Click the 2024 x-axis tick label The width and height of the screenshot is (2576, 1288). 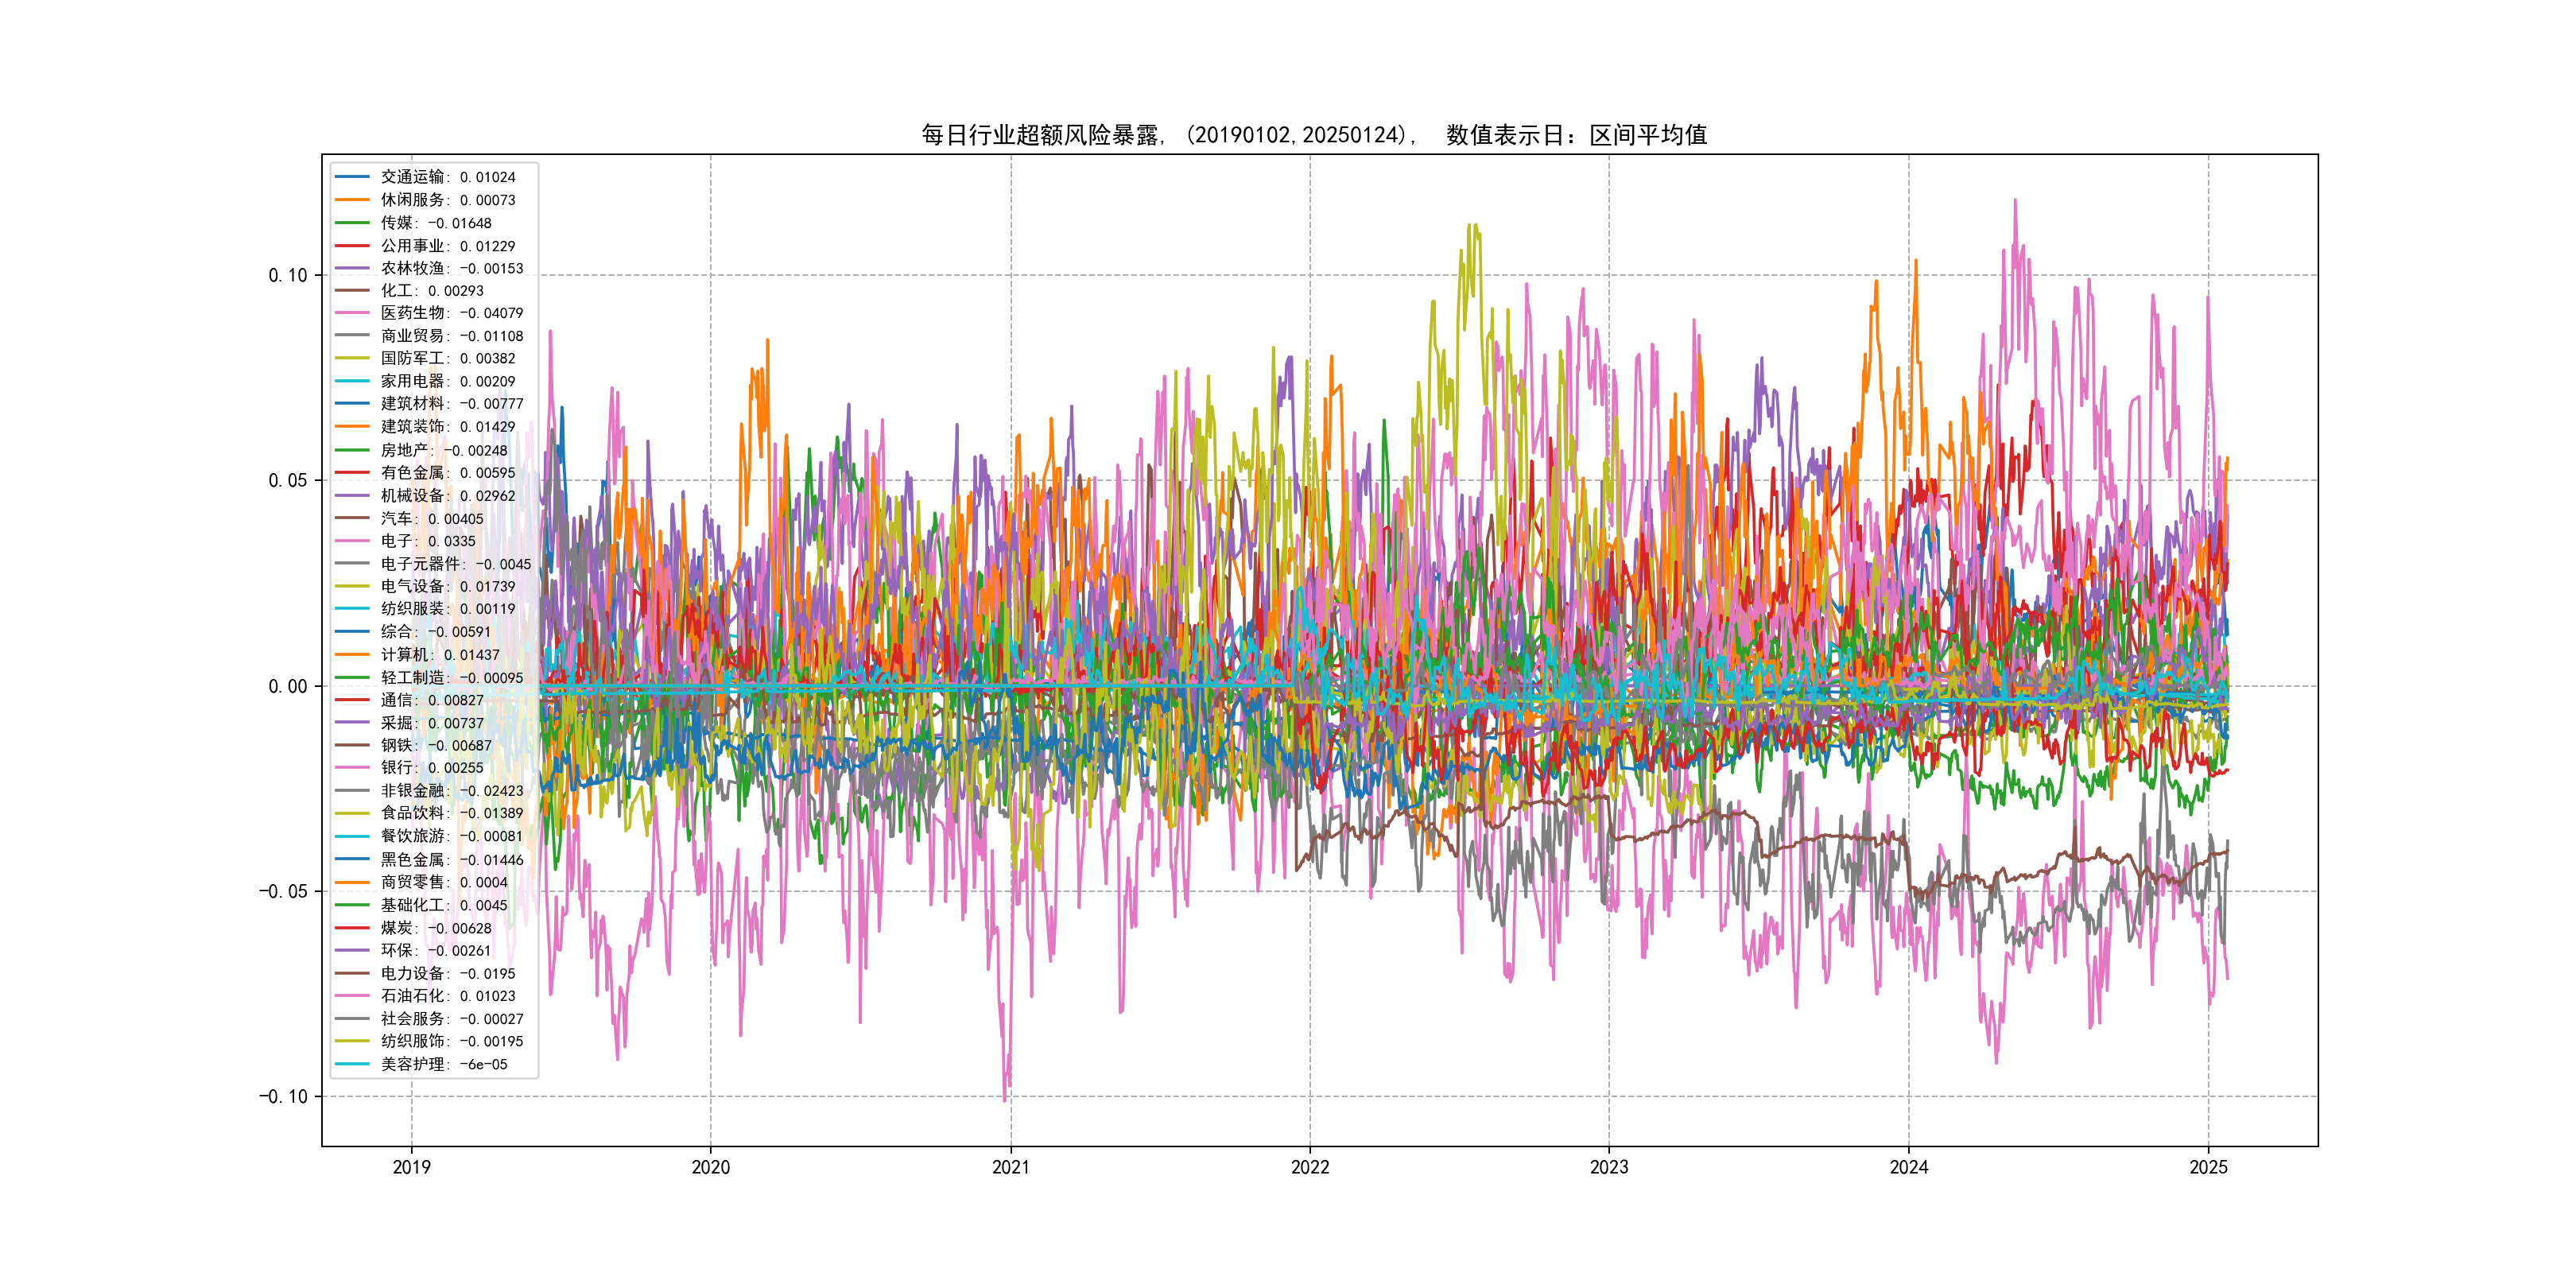click(1908, 1167)
